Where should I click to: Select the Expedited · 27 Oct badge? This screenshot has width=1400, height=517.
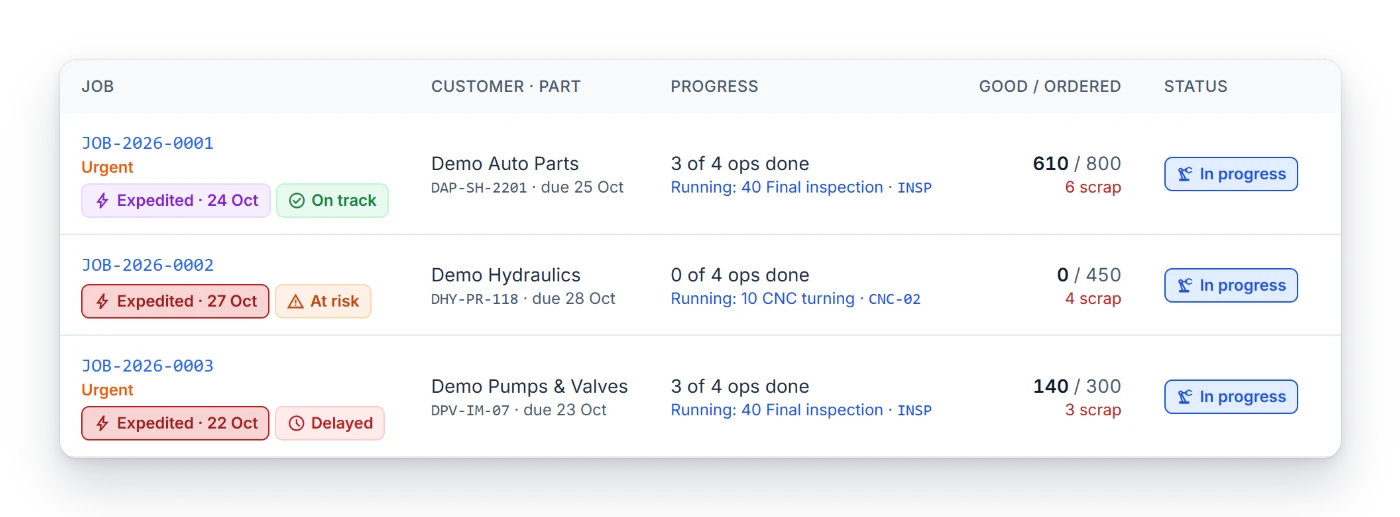[175, 302]
